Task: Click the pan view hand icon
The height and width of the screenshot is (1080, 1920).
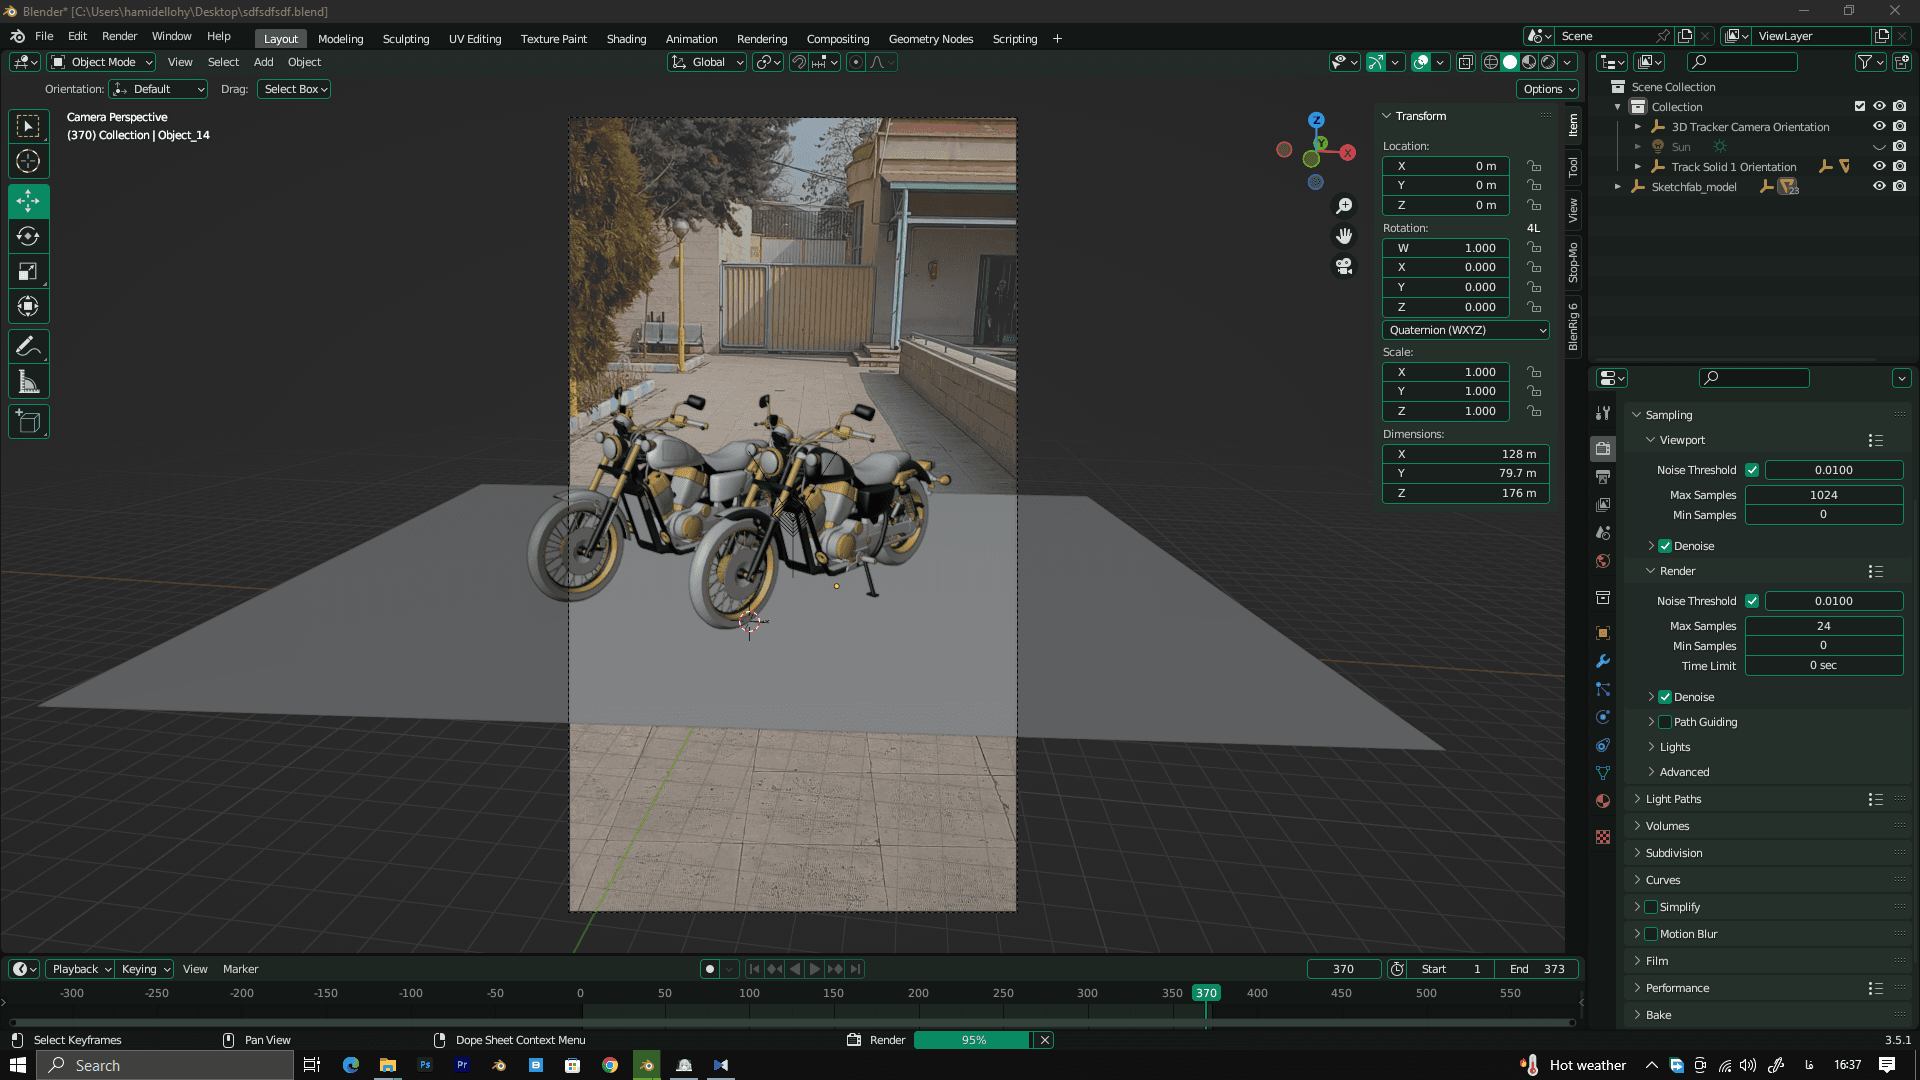Action: [1344, 235]
